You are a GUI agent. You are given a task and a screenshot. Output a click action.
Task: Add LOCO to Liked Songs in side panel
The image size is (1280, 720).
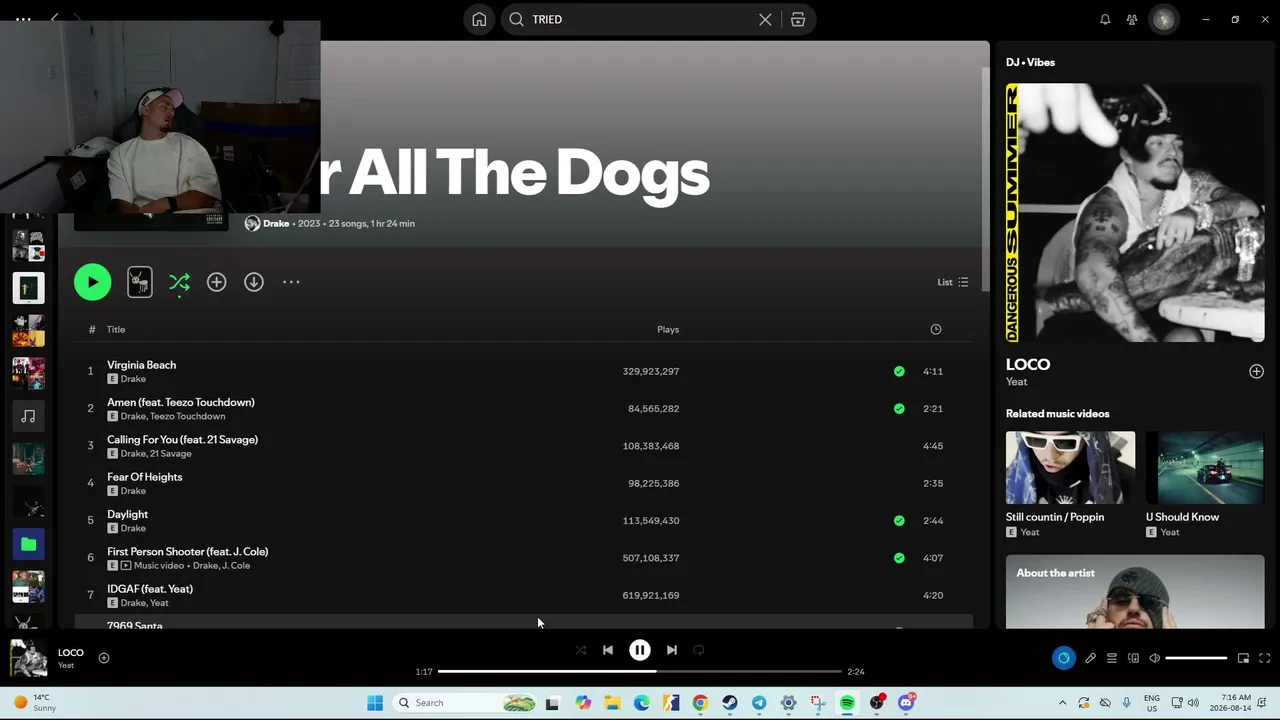[x=1256, y=371]
